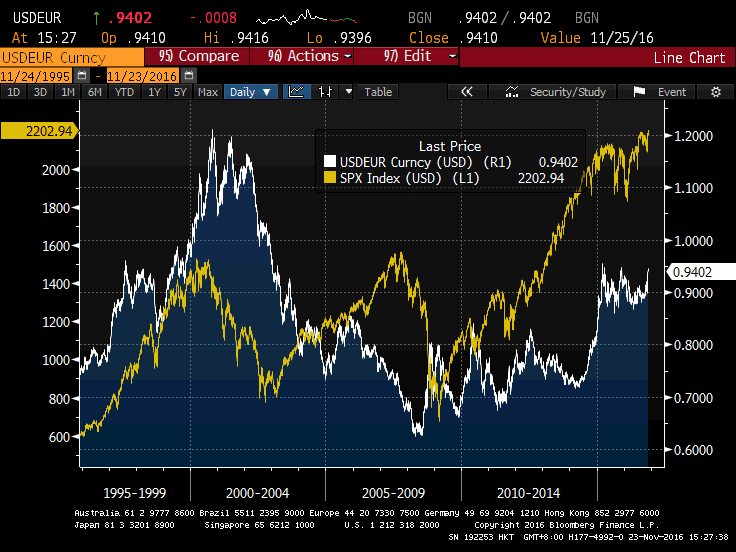736x552 pixels.
Task: Click the 2005-2009 axis period label
Action: click(393, 493)
